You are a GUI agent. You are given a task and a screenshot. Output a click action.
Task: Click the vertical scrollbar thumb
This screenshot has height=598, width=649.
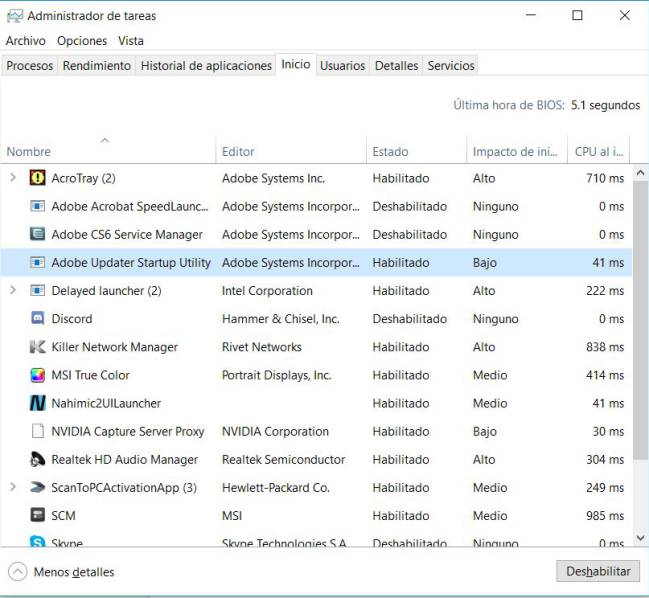640,320
